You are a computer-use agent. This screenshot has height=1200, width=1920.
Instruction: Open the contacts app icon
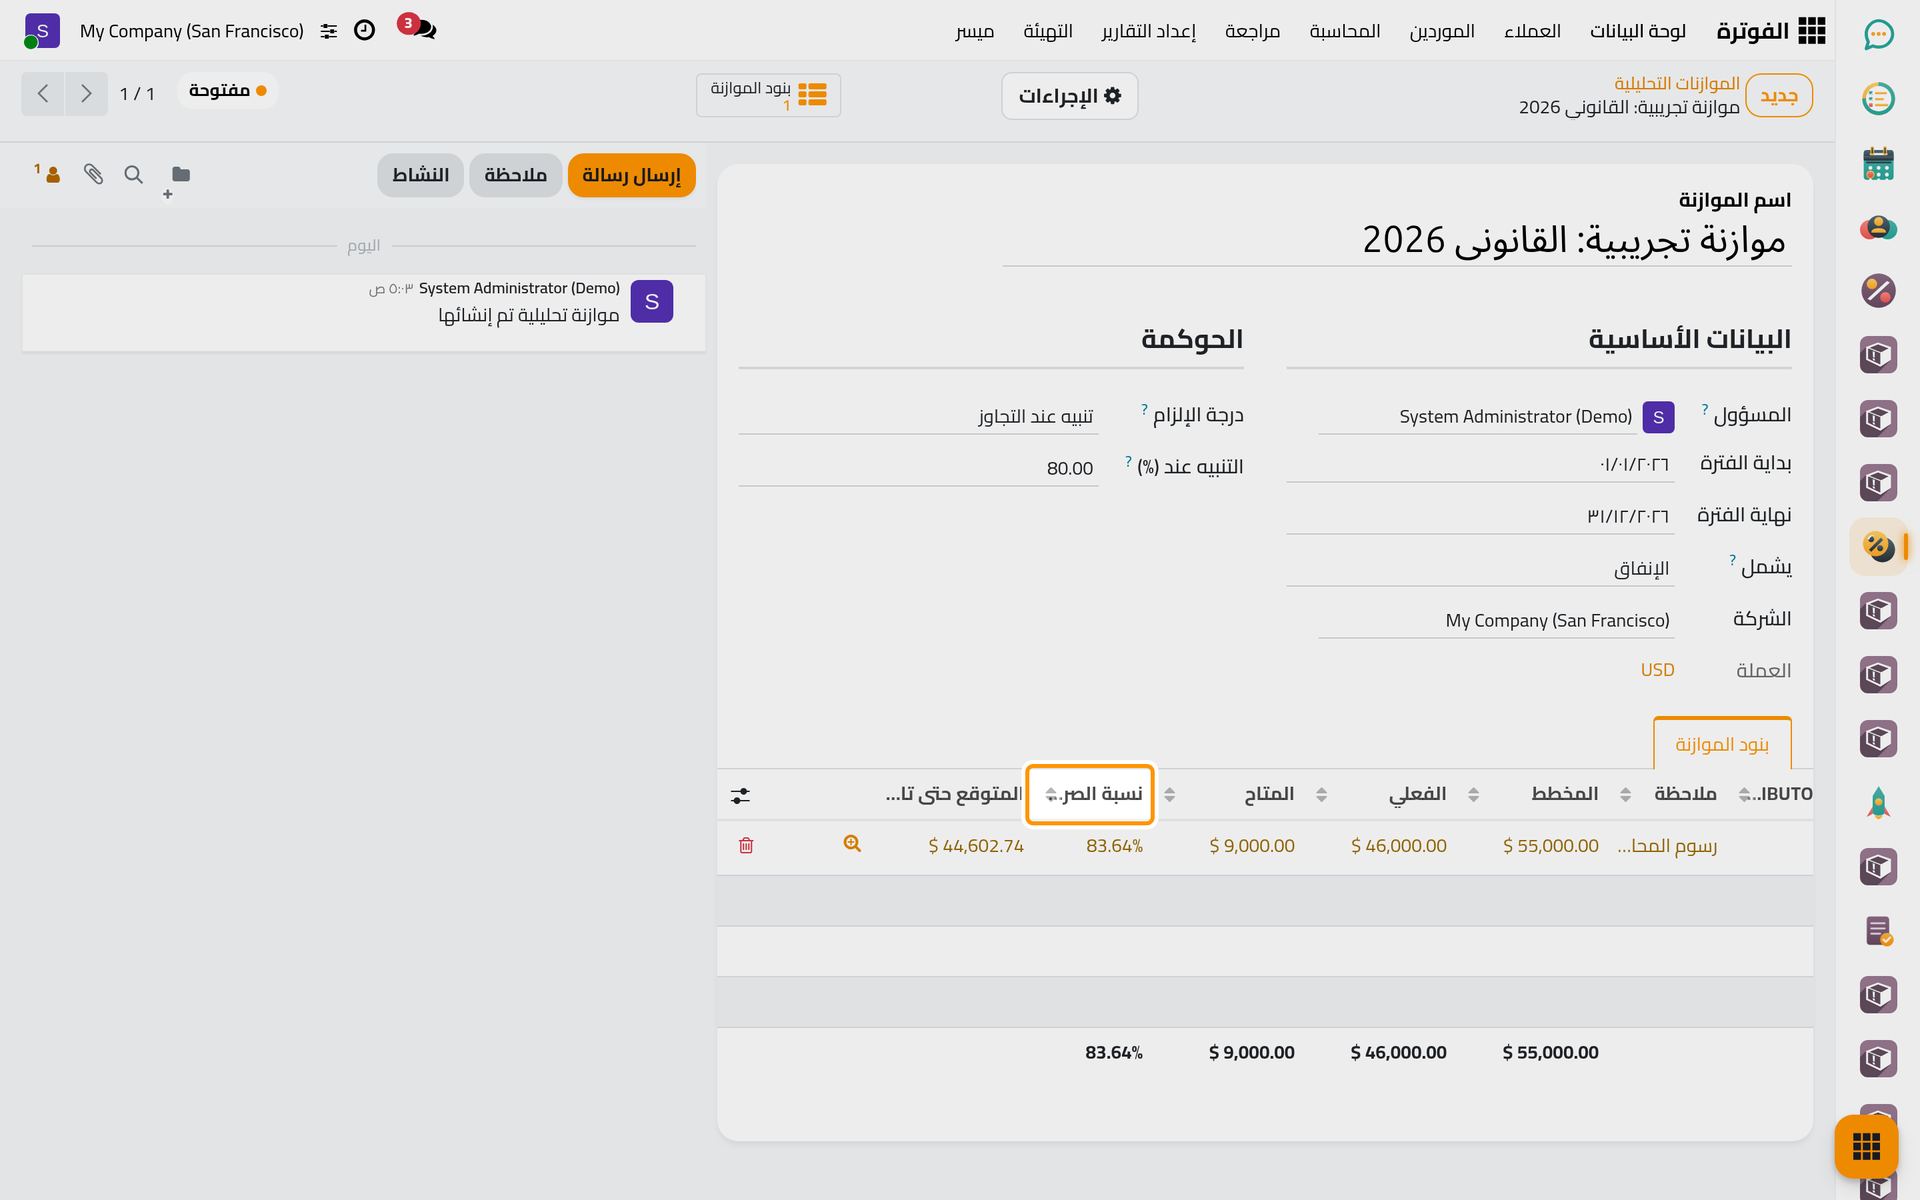(x=1878, y=227)
